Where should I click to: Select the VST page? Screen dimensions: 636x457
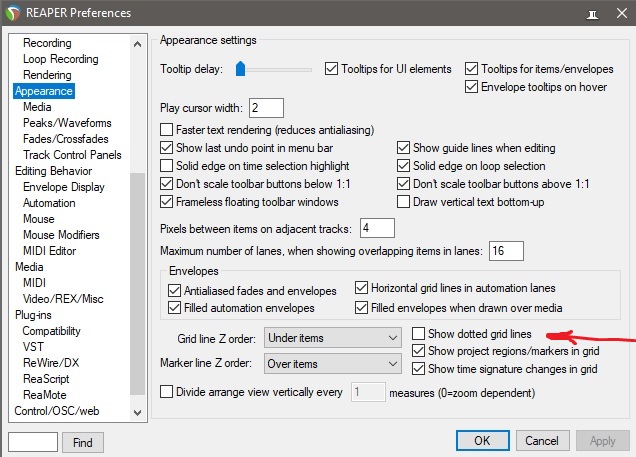[33, 347]
